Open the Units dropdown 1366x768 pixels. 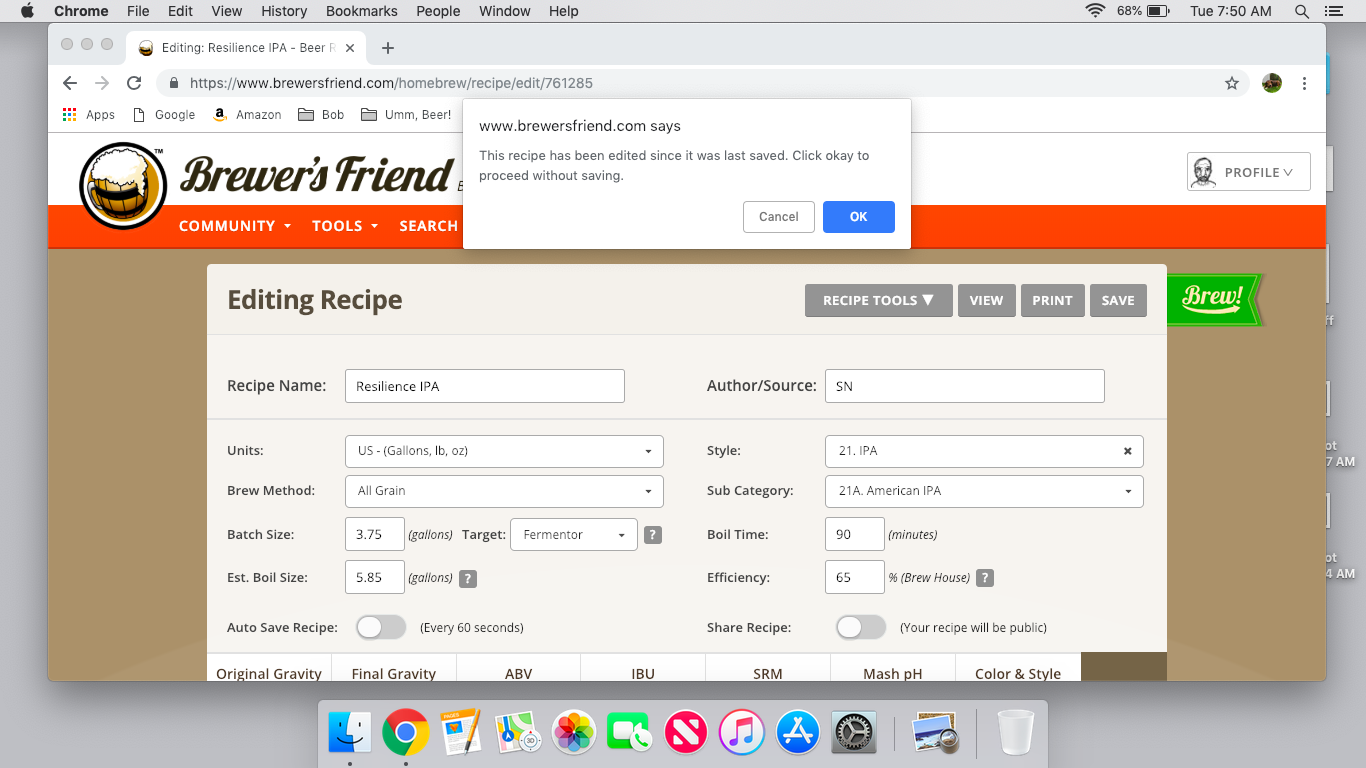click(x=504, y=451)
